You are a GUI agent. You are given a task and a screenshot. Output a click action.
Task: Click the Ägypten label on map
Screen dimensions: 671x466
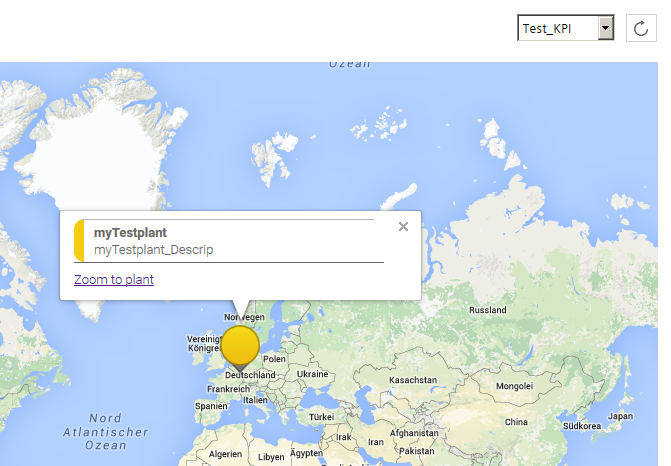[306, 453]
